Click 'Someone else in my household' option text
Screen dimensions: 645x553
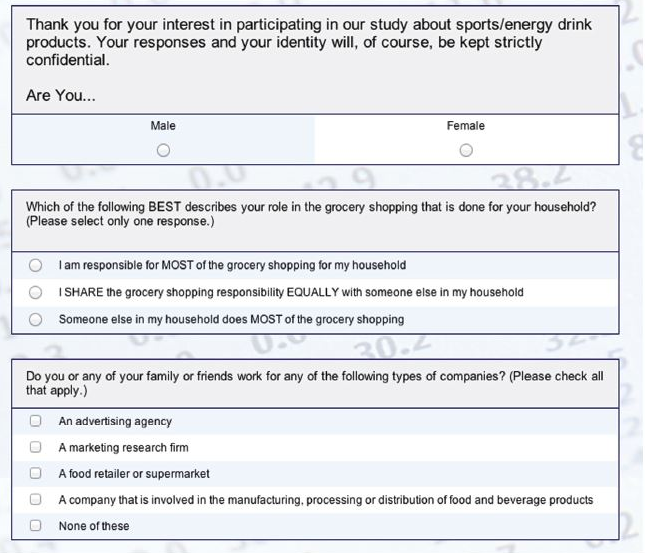click(231, 320)
